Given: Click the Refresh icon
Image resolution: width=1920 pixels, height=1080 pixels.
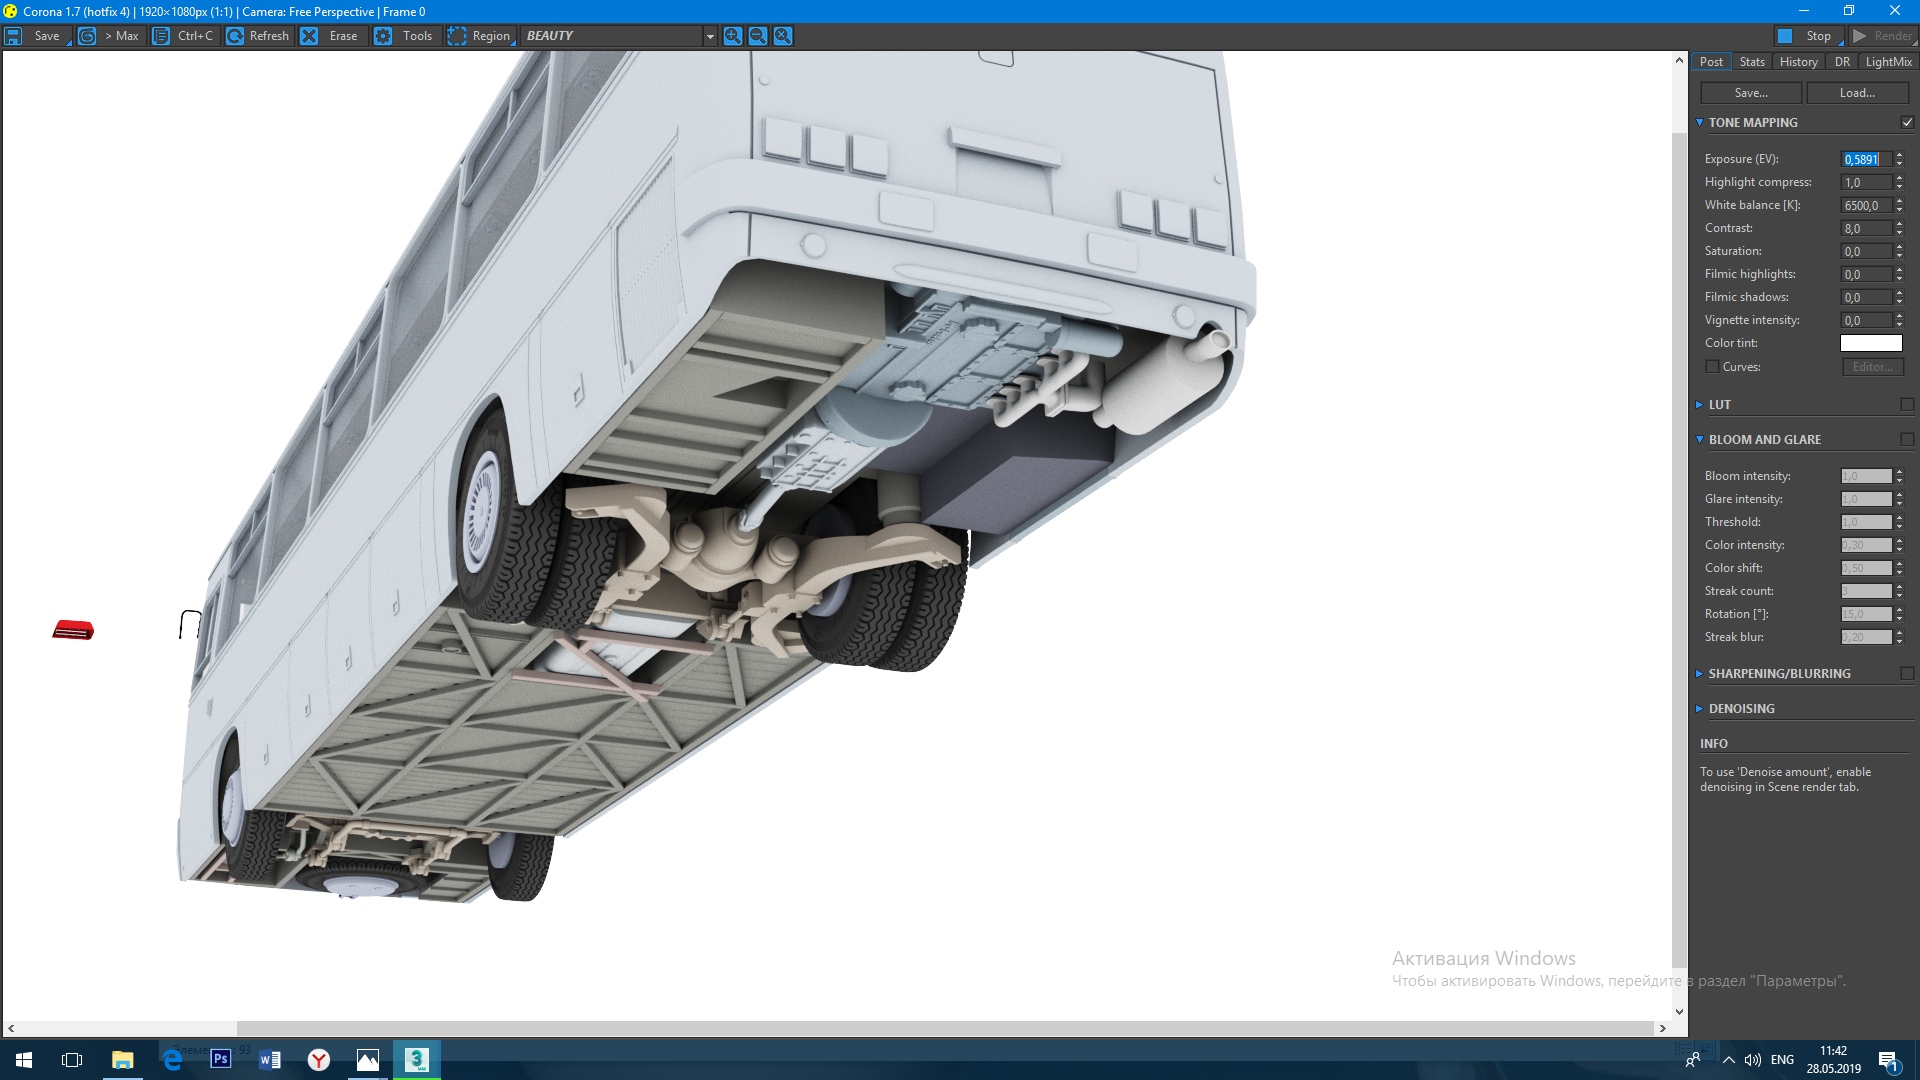Looking at the screenshot, I should point(235,36).
